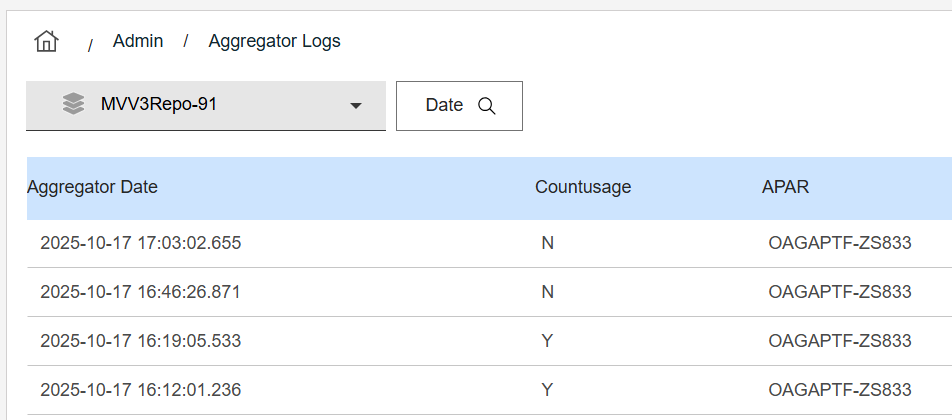Image resolution: width=952 pixels, height=420 pixels.
Task: Click the Countusage column header
Action: (583, 187)
